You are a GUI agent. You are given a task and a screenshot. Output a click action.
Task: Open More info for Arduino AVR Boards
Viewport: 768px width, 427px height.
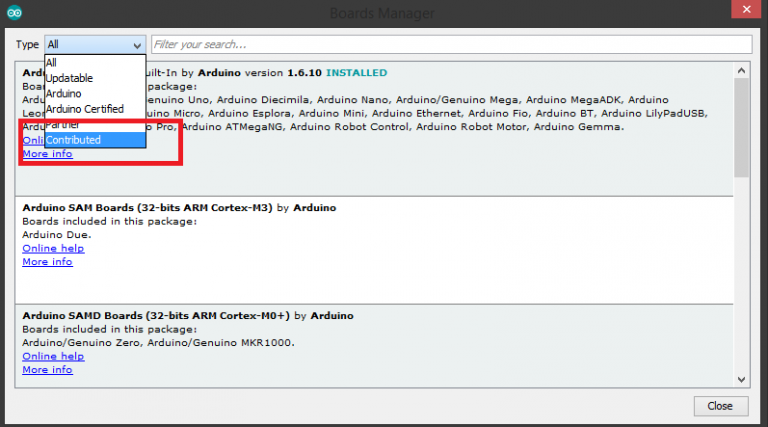(x=47, y=154)
